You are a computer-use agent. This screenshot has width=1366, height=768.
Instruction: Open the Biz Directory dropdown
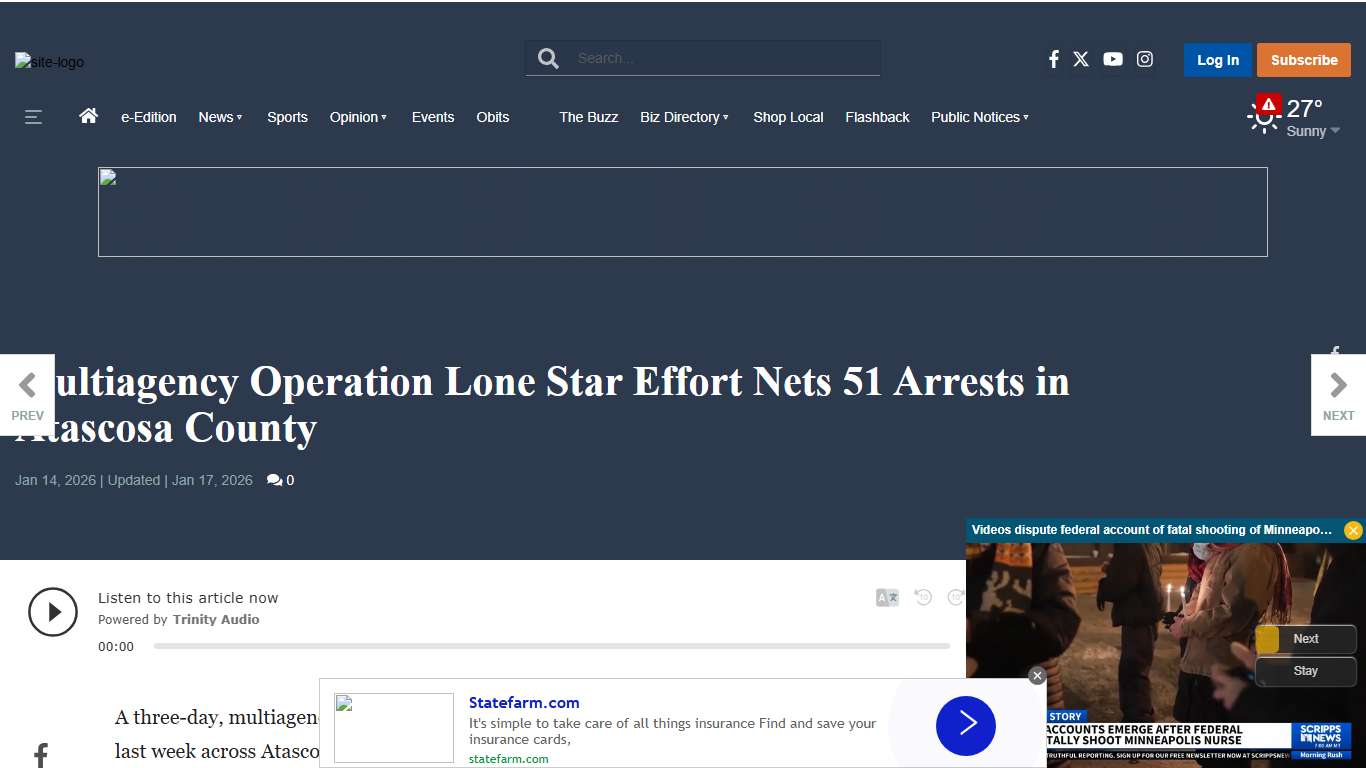tap(684, 117)
